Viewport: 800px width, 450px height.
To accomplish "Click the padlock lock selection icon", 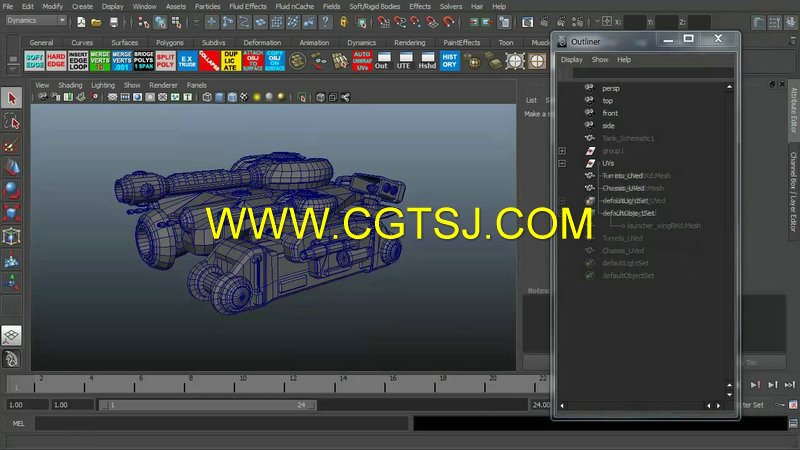I will tap(344, 22).
